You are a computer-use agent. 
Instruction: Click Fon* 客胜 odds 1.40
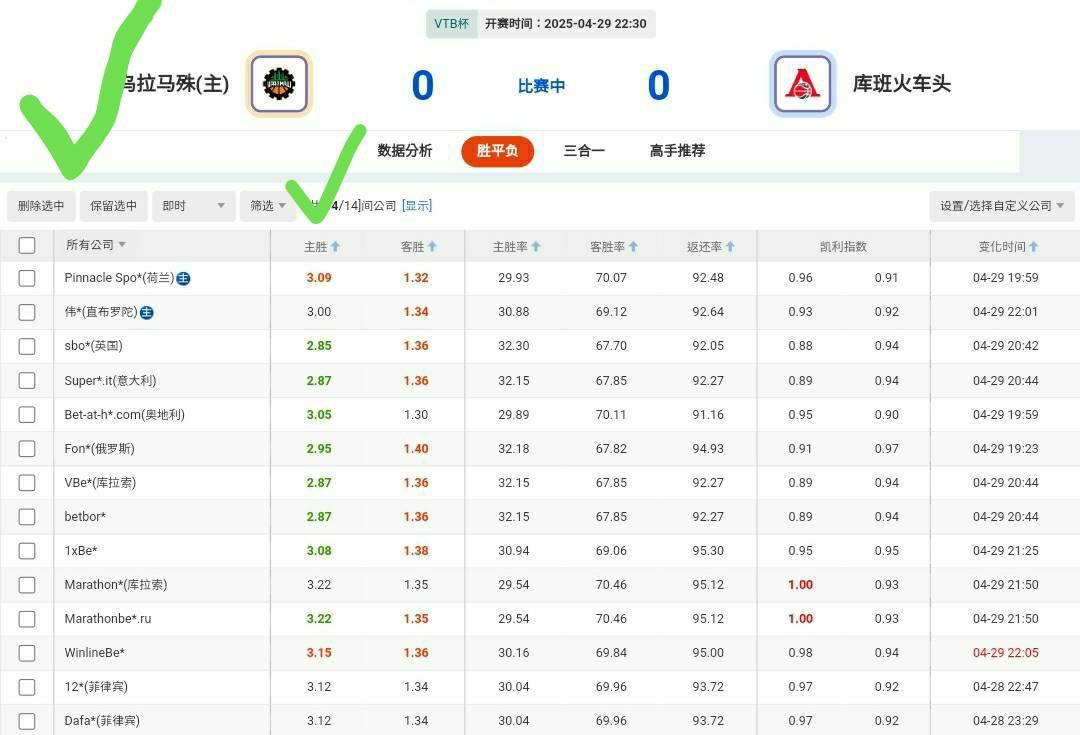pos(416,448)
